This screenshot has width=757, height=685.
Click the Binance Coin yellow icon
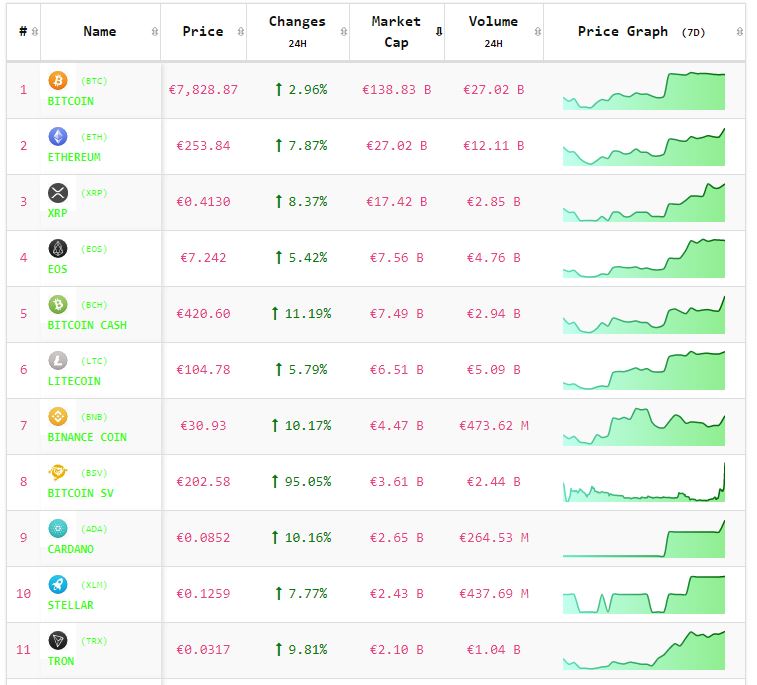pyautogui.click(x=58, y=417)
